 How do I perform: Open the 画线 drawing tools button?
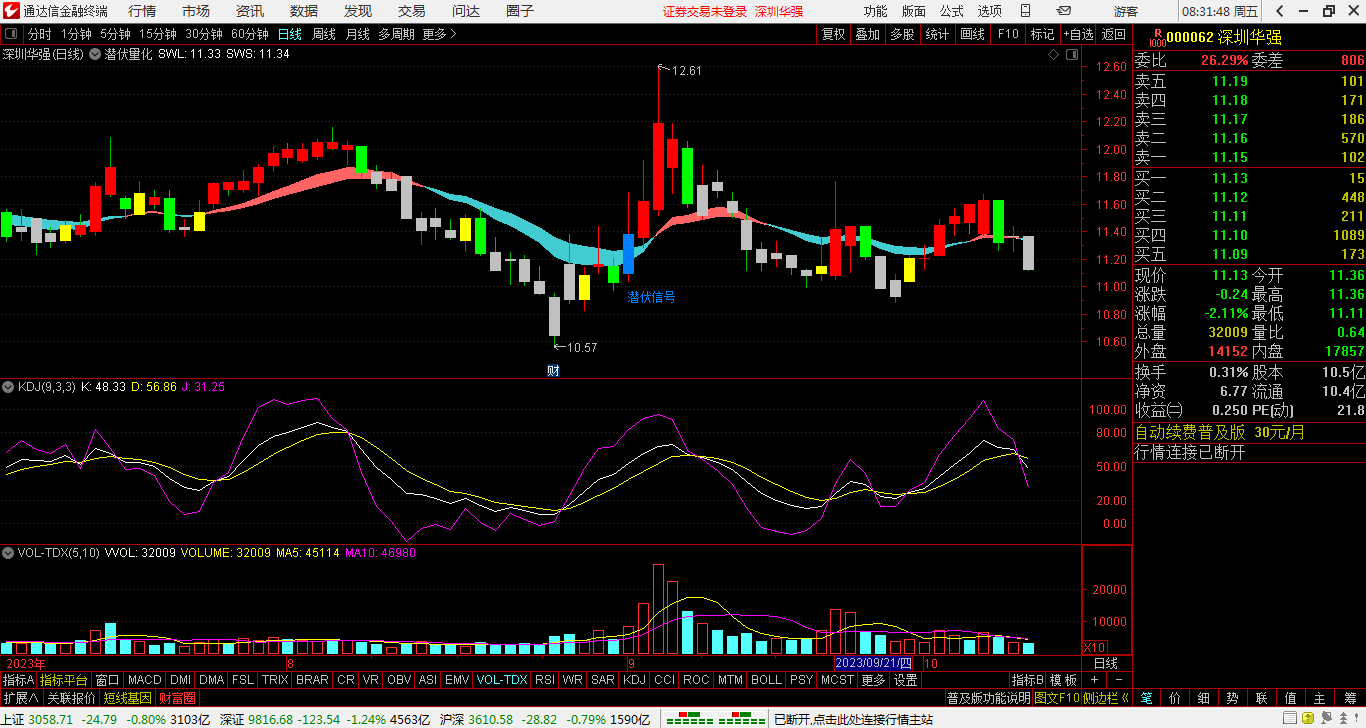pos(972,34)
